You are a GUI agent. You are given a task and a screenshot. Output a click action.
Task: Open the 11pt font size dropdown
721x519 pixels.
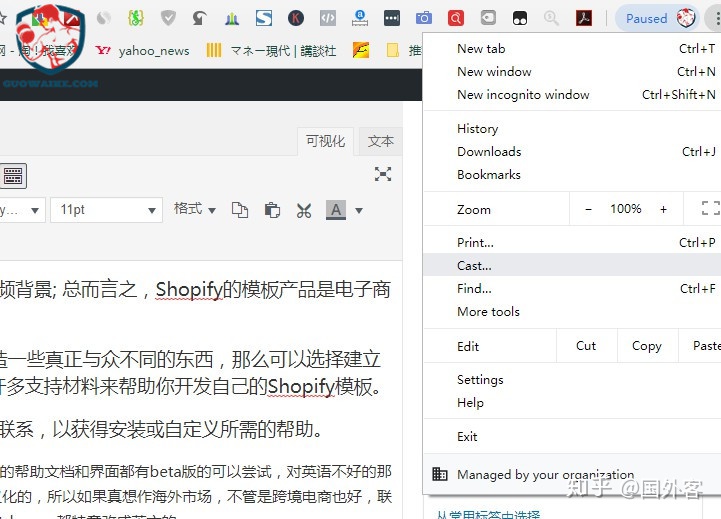click(106, 210)
